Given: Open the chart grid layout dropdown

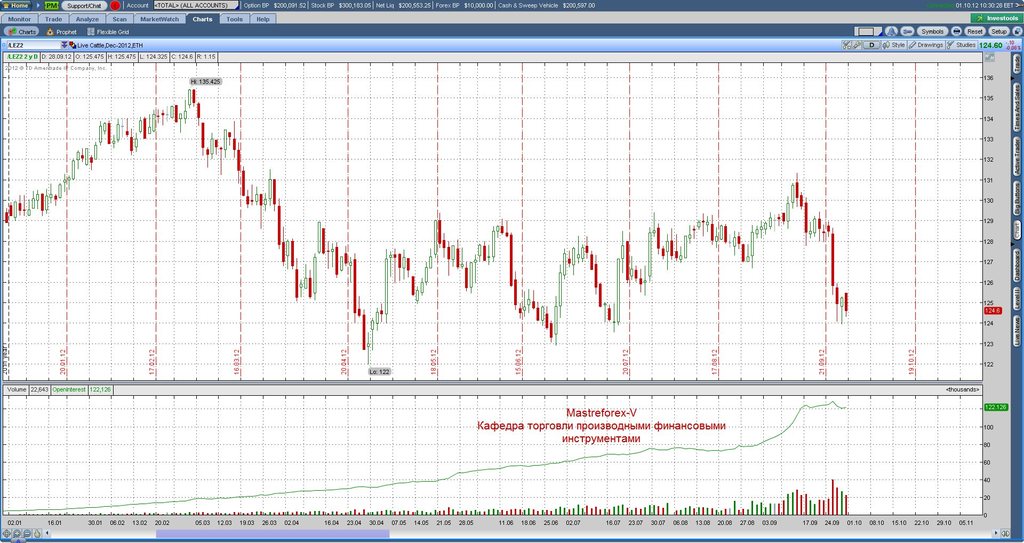Looking at the screenshot, I should 869,31.
